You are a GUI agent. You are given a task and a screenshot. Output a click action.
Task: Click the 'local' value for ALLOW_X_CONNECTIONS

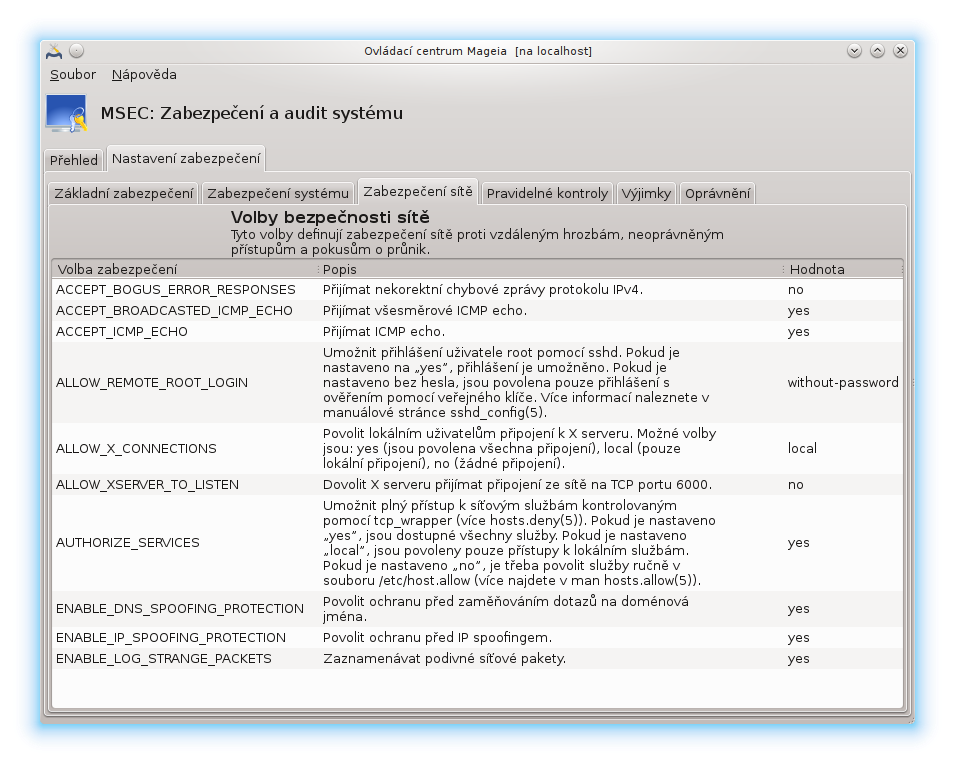(x=802, y=448)
